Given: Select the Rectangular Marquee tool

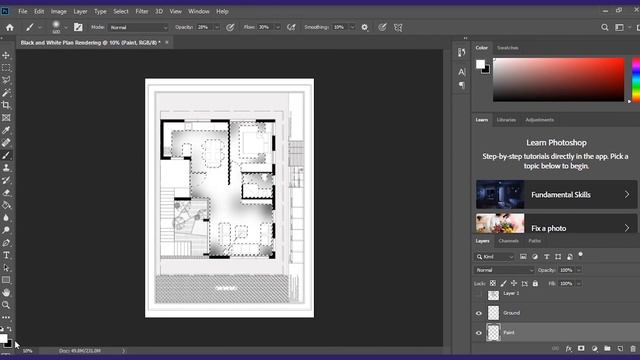Looking at the screenshot, I should pyautogui.click(x=6, y=67).
